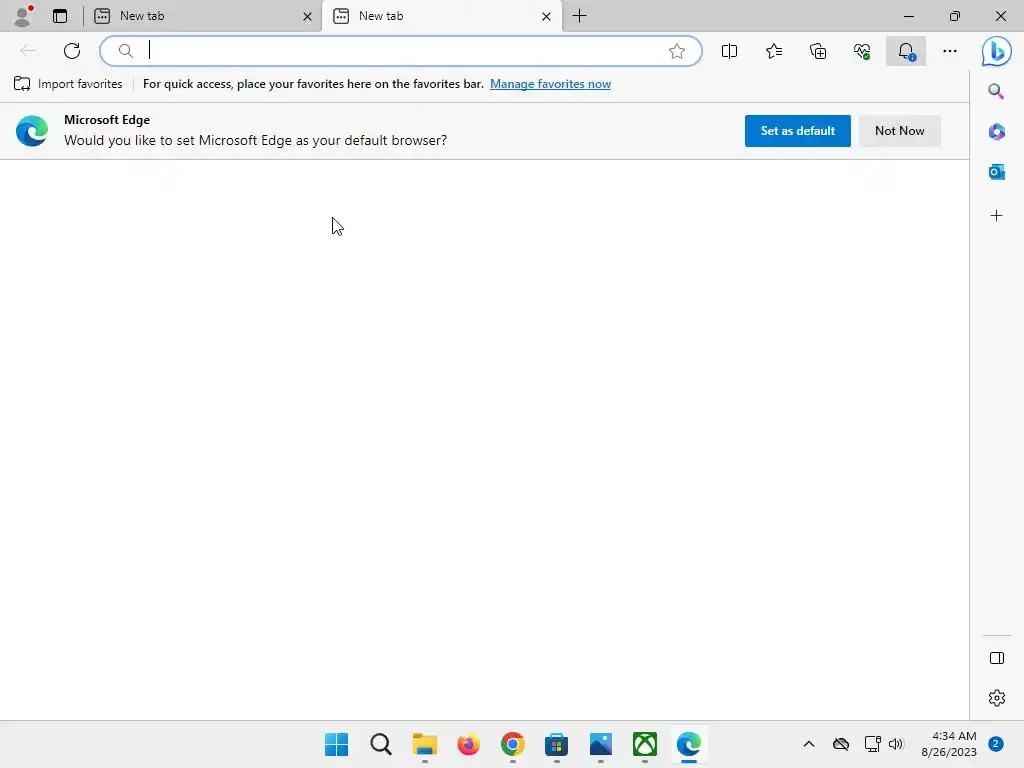Dismiss prompt with Not Now

pyautogui.click(x=899, y=131)
